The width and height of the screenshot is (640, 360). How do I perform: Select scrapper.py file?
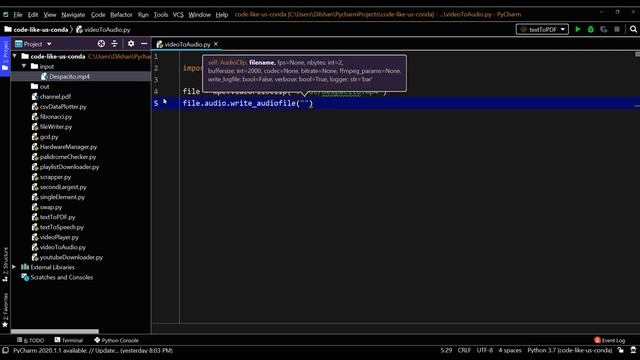click(55, 177)
